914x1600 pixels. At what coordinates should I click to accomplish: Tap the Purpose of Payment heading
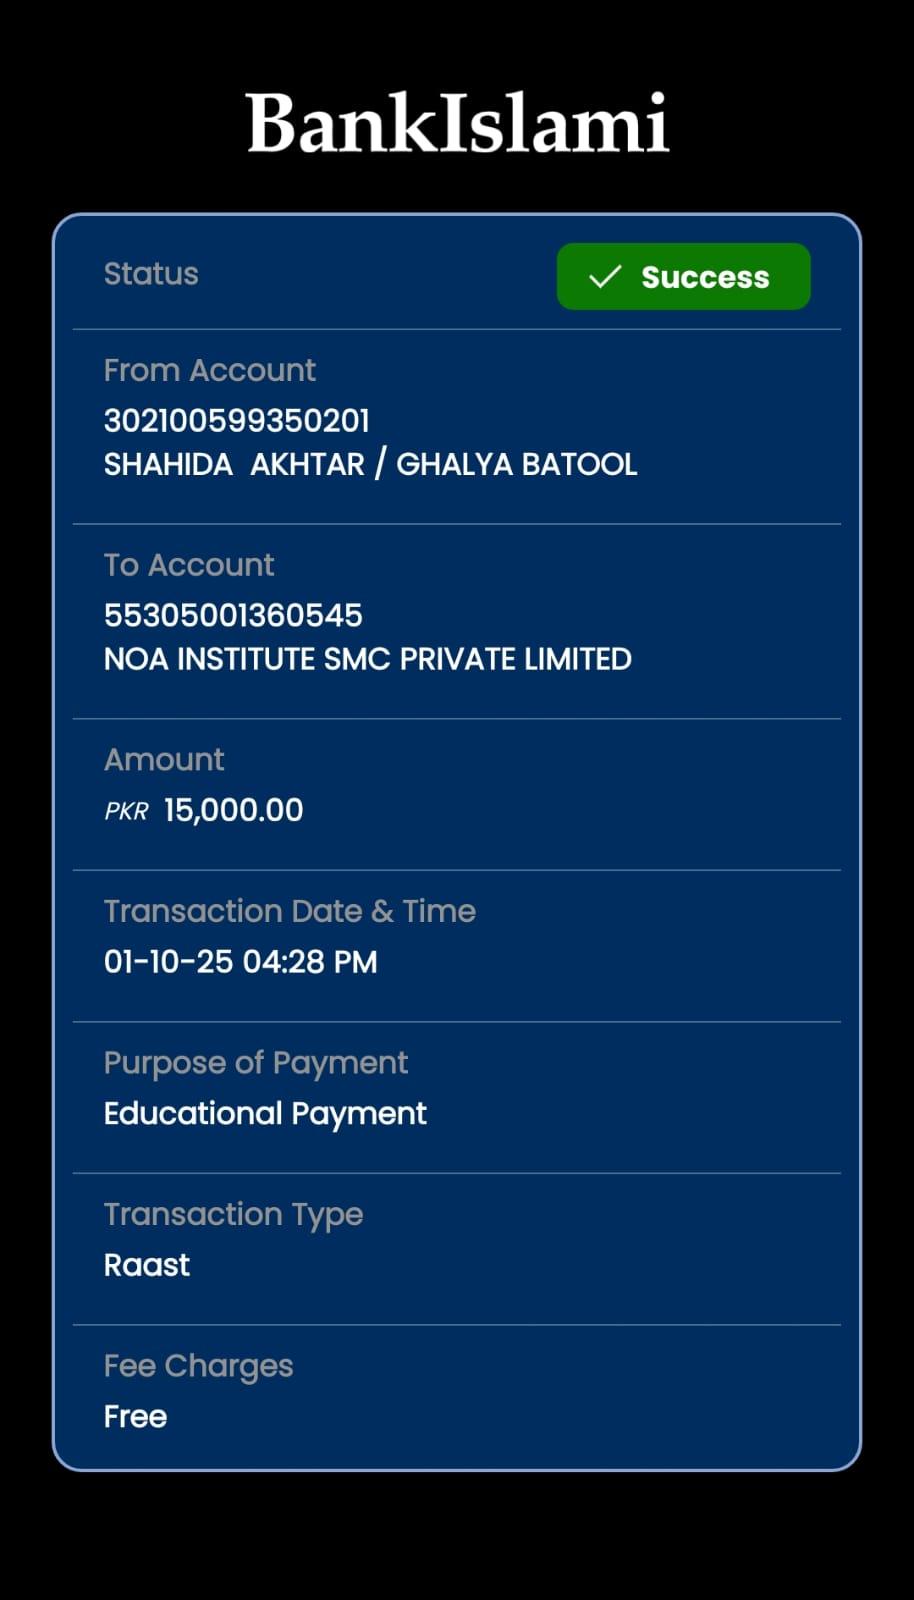tap(255, 1063)
